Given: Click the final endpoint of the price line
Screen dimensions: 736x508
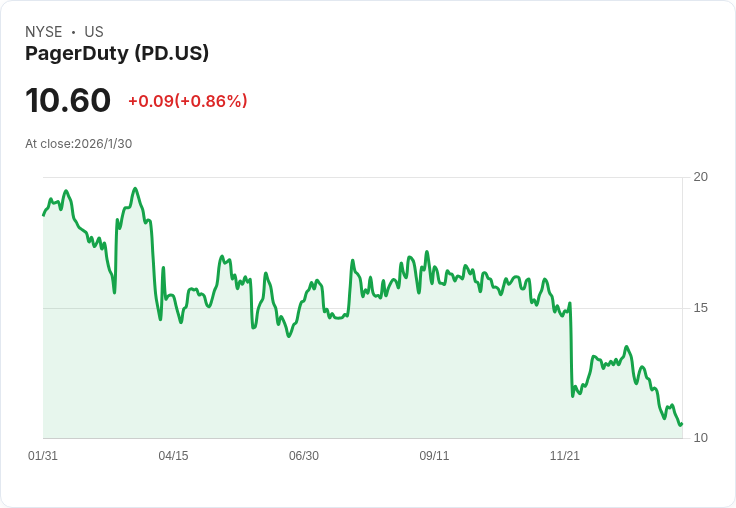Looking at the screenshot, I should pos(681,424).
